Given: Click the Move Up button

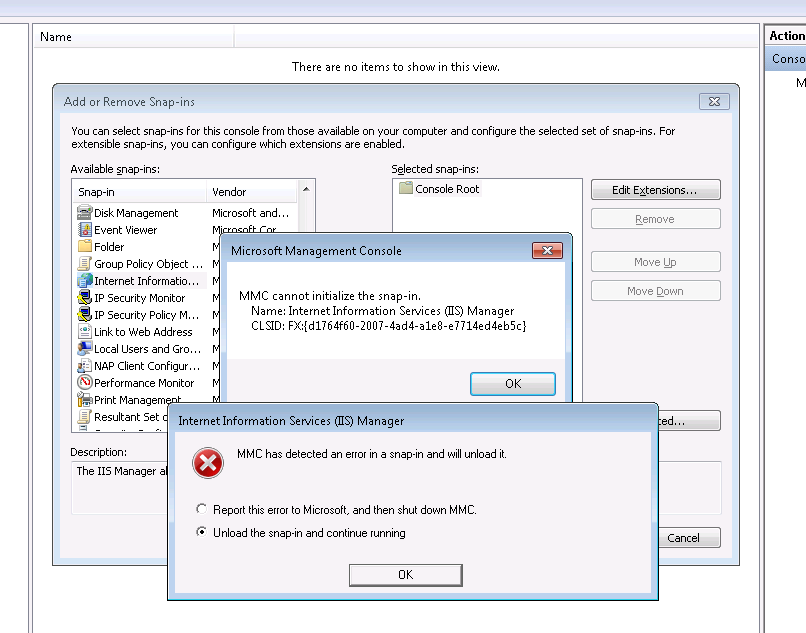Looking at the screenshot, I should [x=655, y=262].
